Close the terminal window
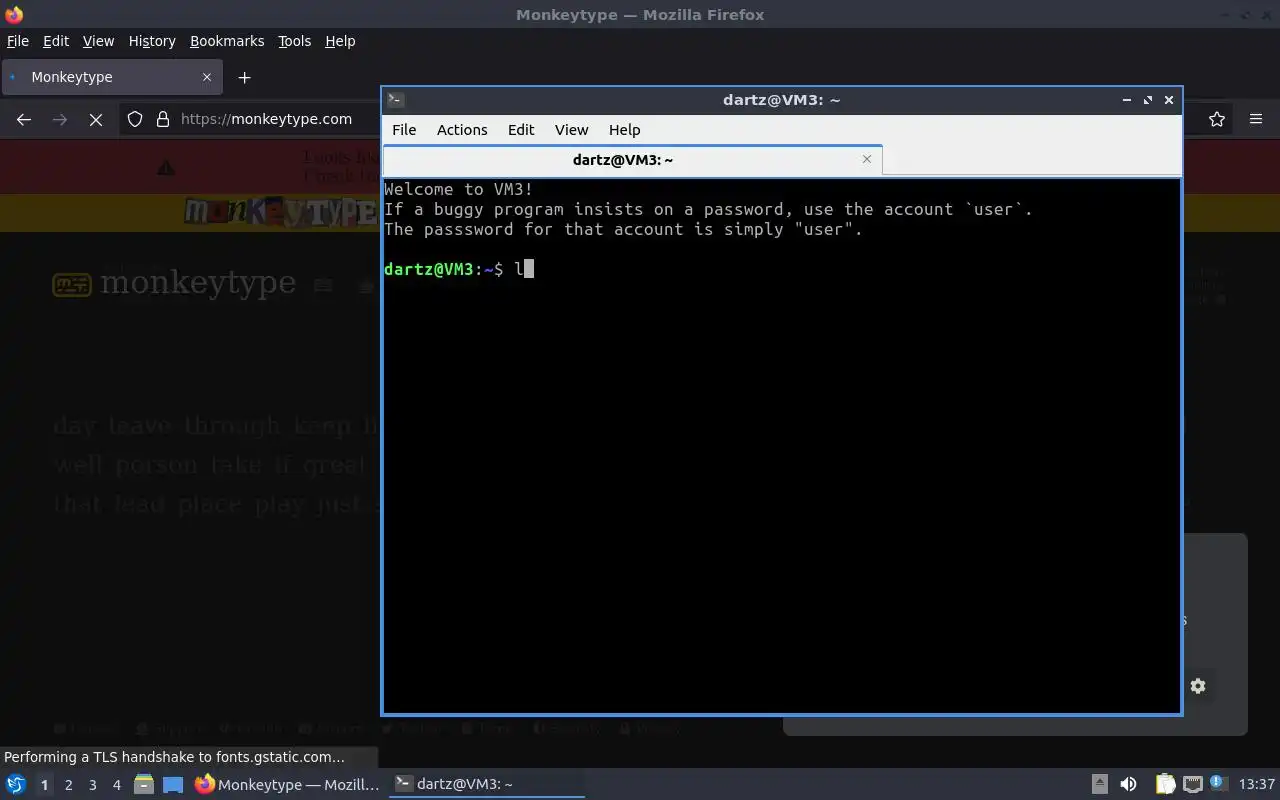 [x=1169, y=100]
